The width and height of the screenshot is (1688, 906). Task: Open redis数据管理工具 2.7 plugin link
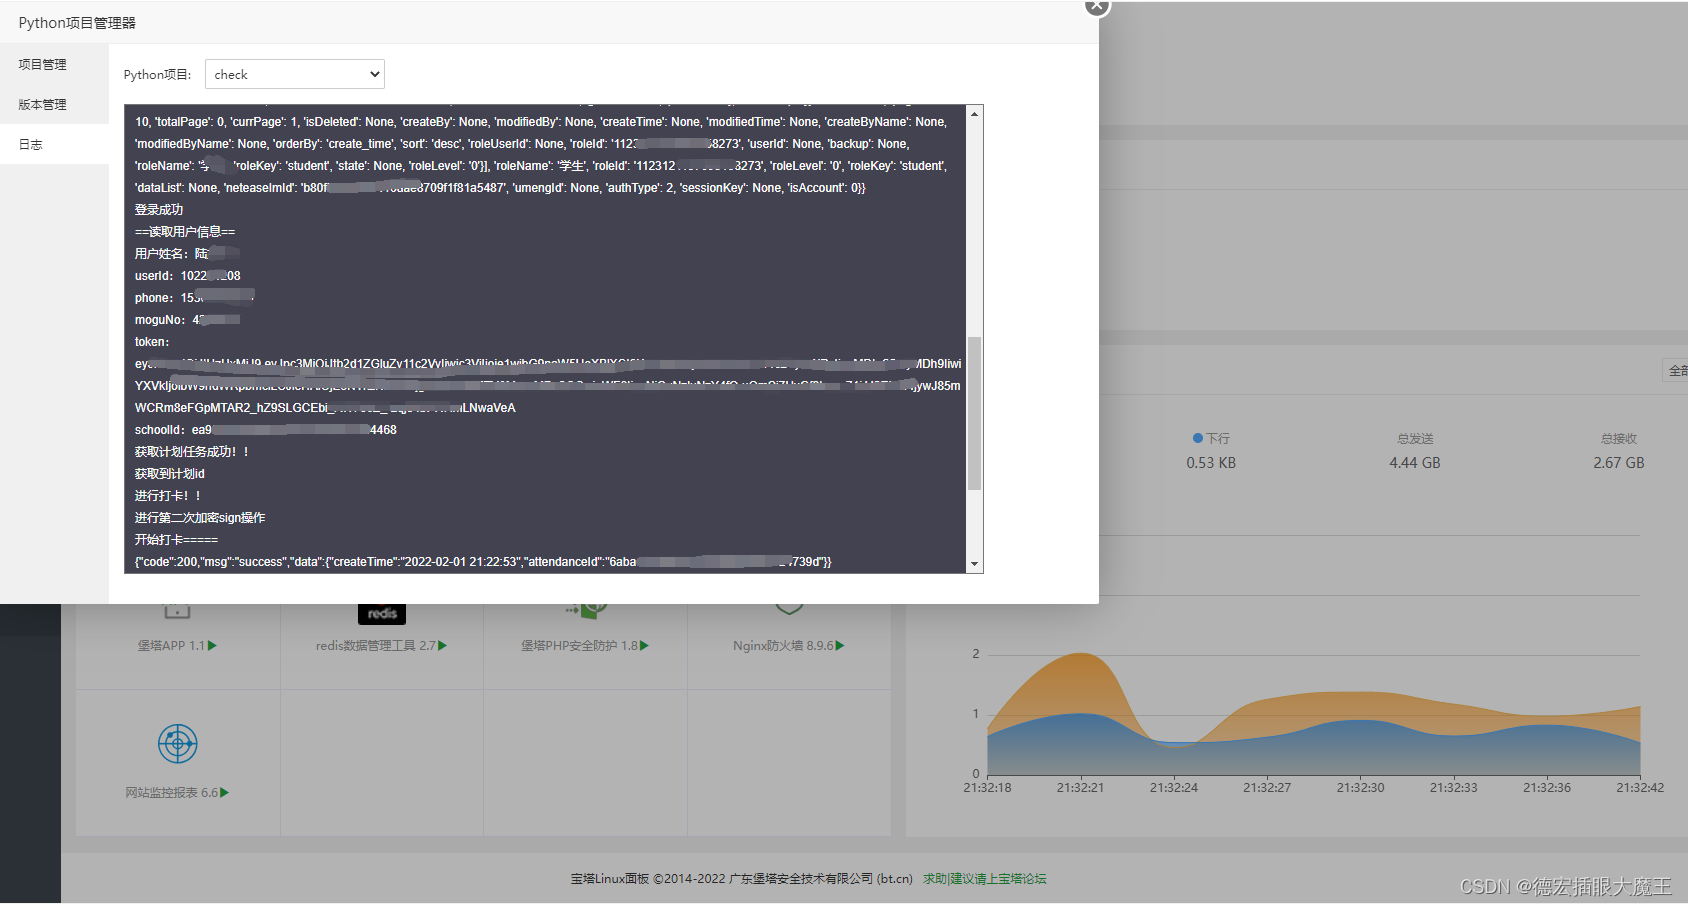click(376, 645)
